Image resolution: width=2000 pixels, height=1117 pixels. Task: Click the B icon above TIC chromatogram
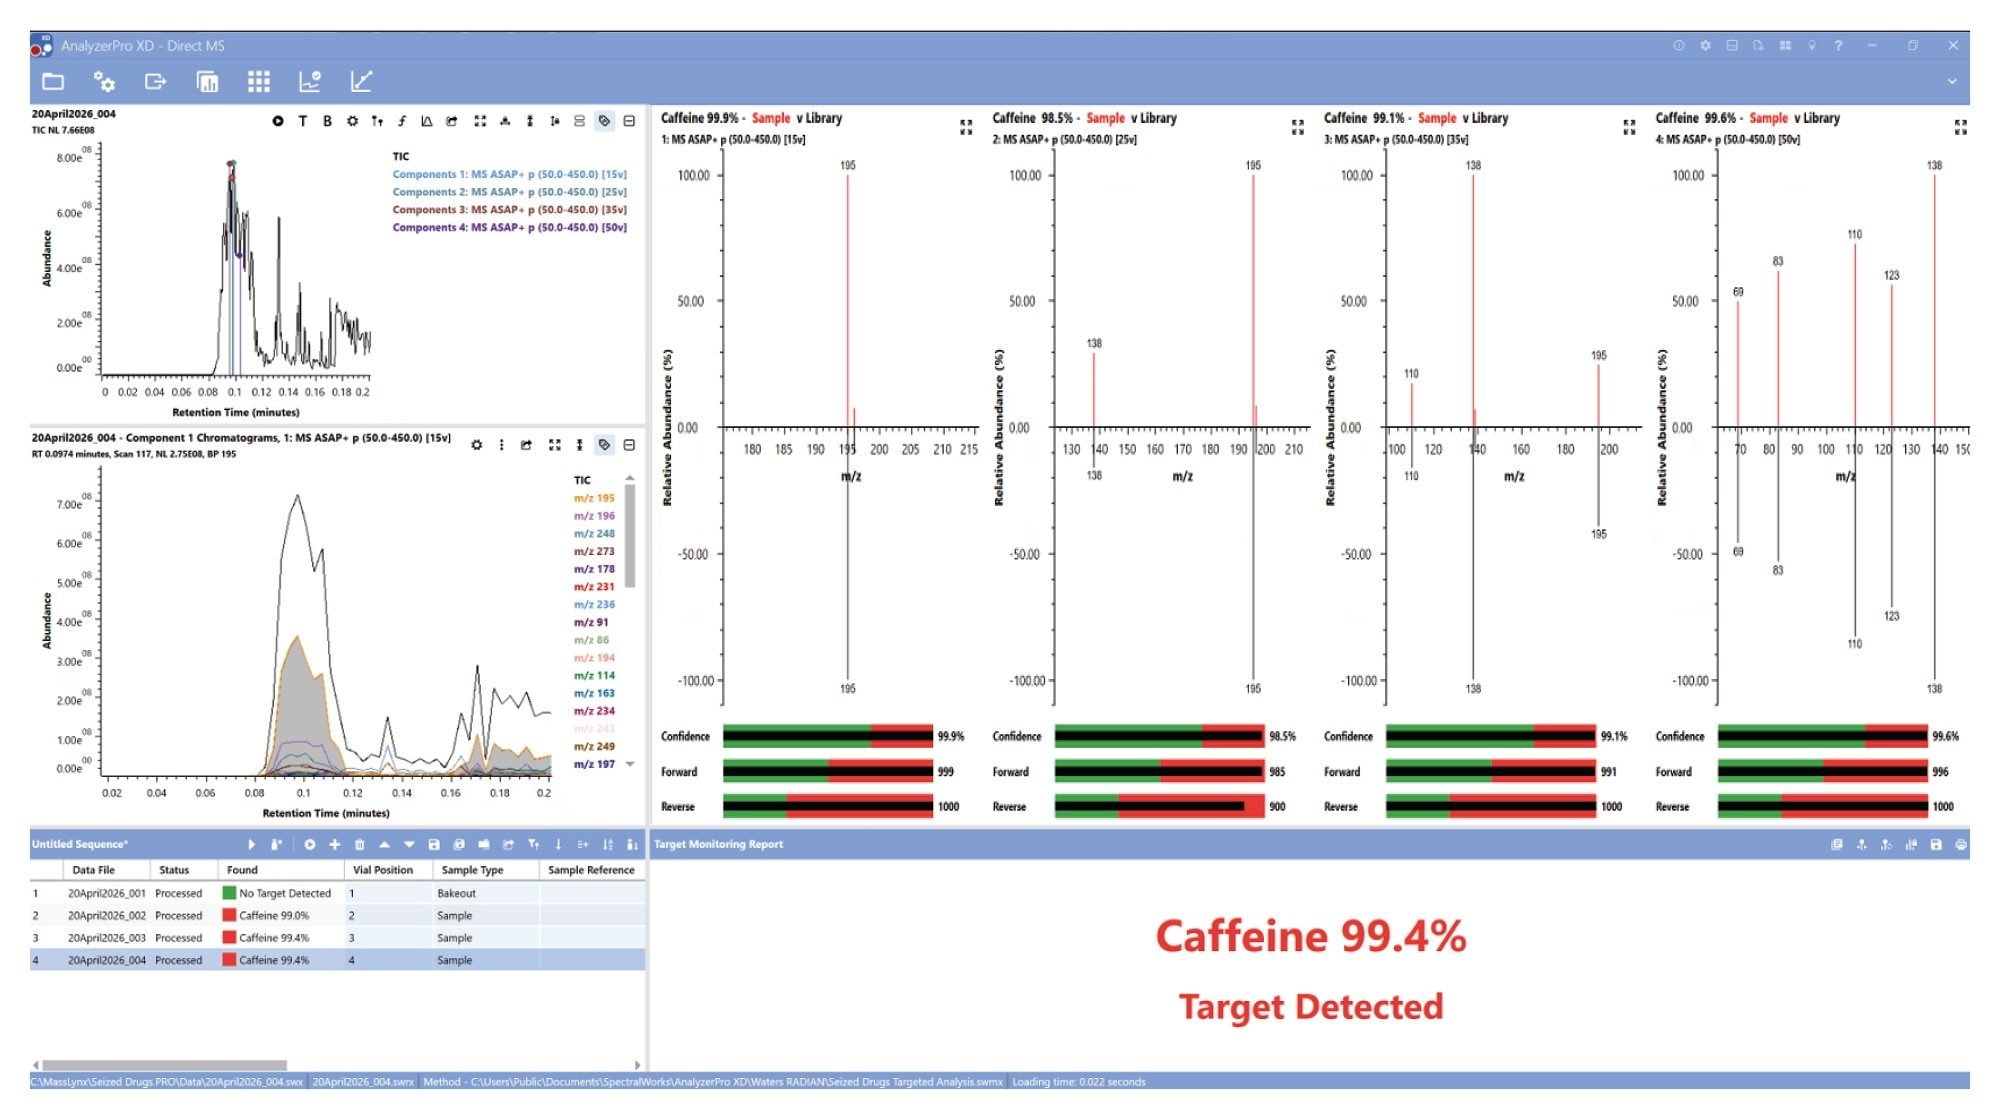[327, 121]
